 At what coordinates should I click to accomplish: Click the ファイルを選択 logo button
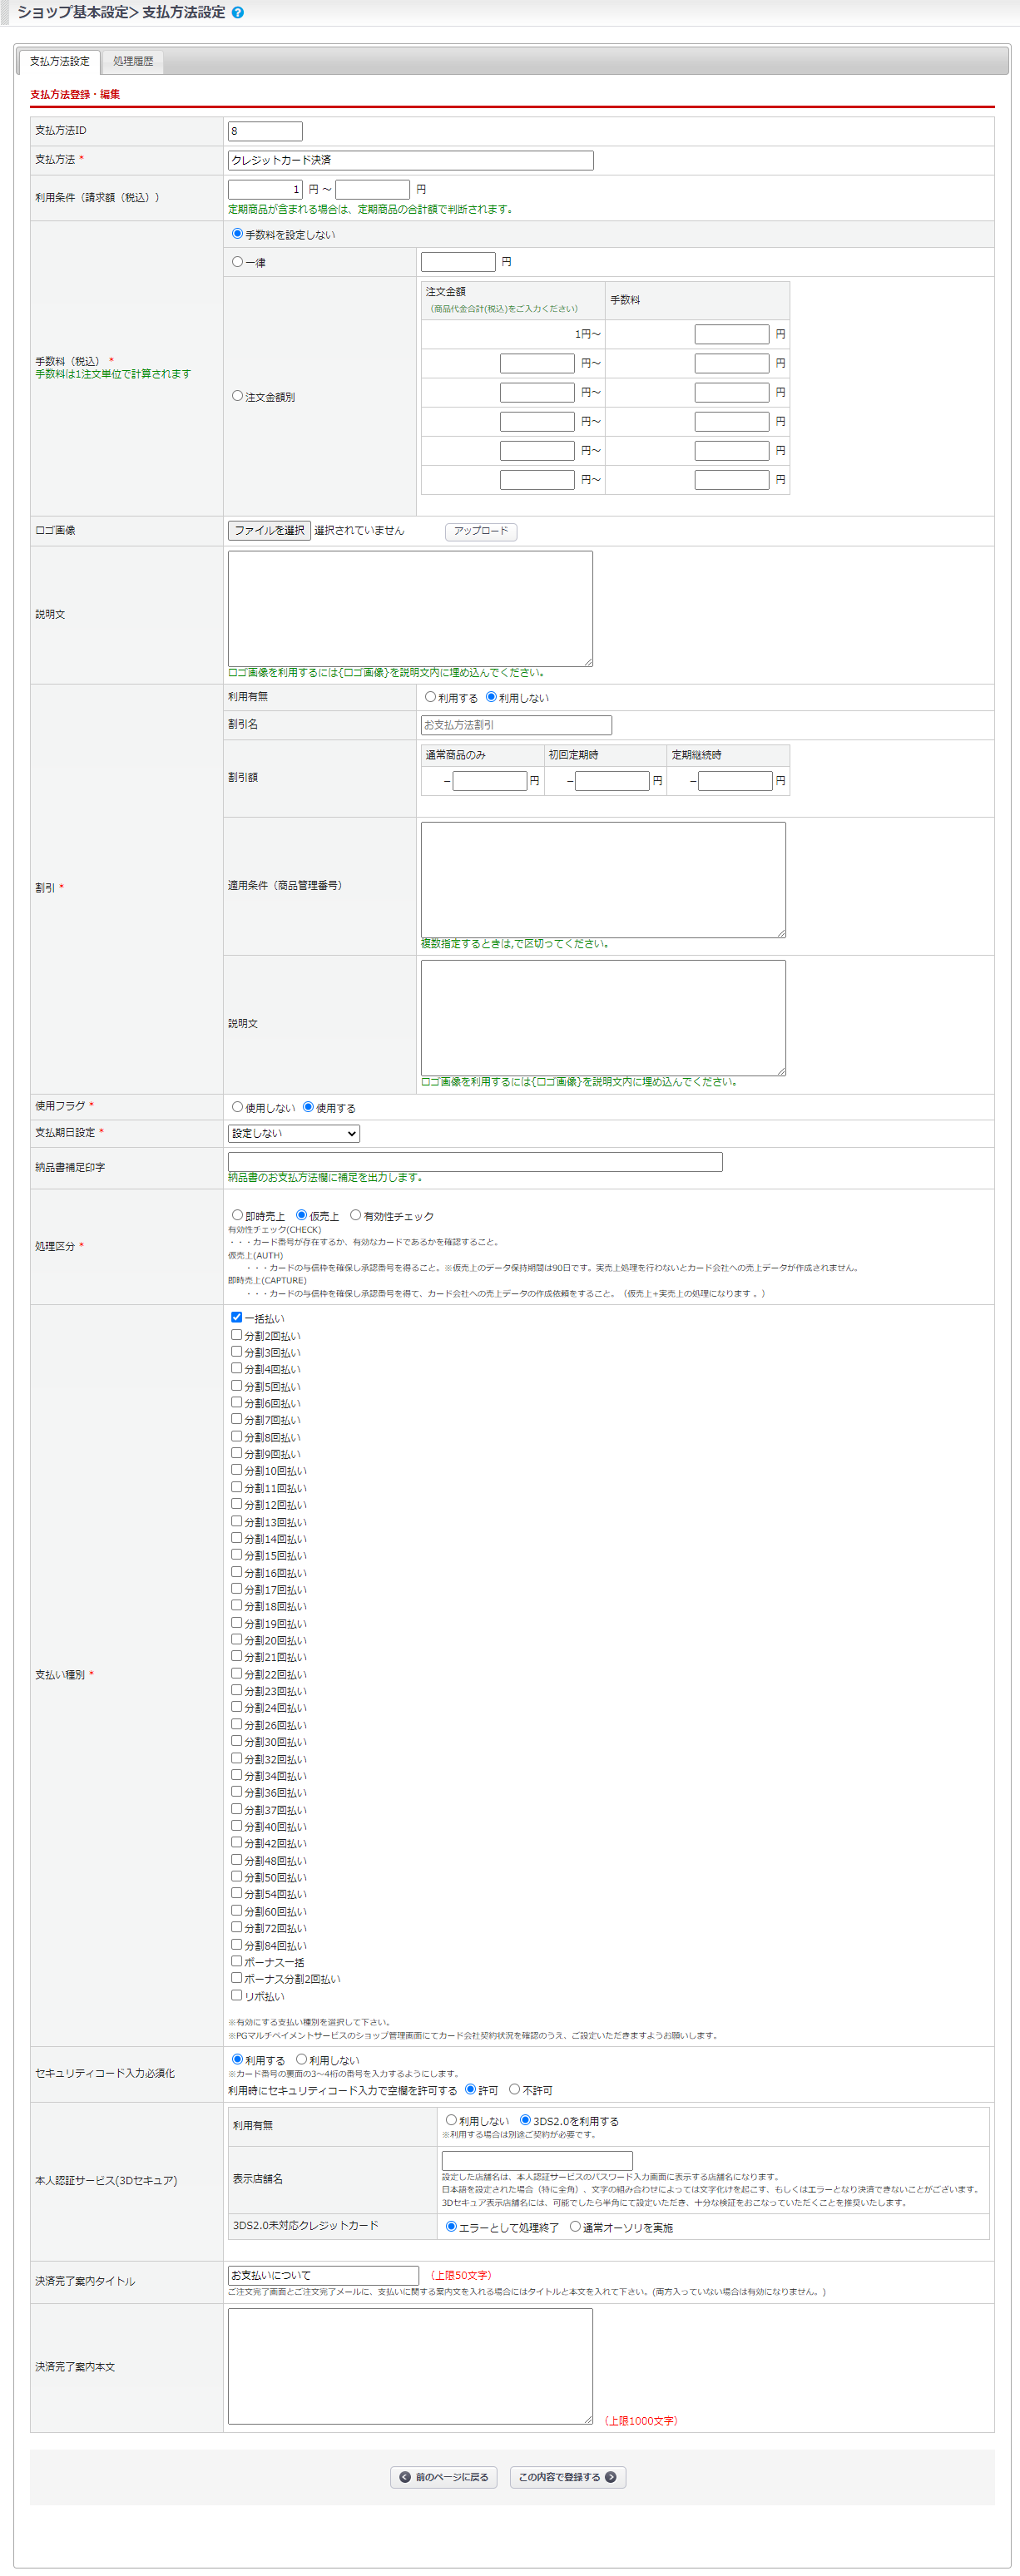[x=269, y=531]
